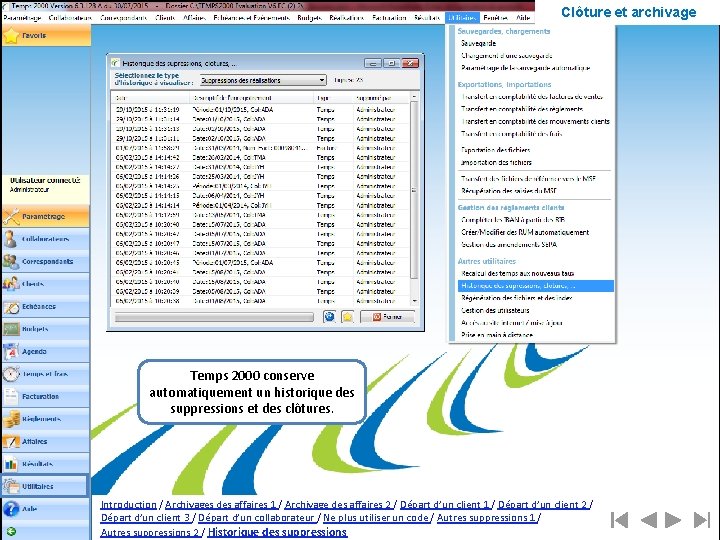Click the scroll-up arrow of the history list
720x540 pixels.
click(414, 97)
